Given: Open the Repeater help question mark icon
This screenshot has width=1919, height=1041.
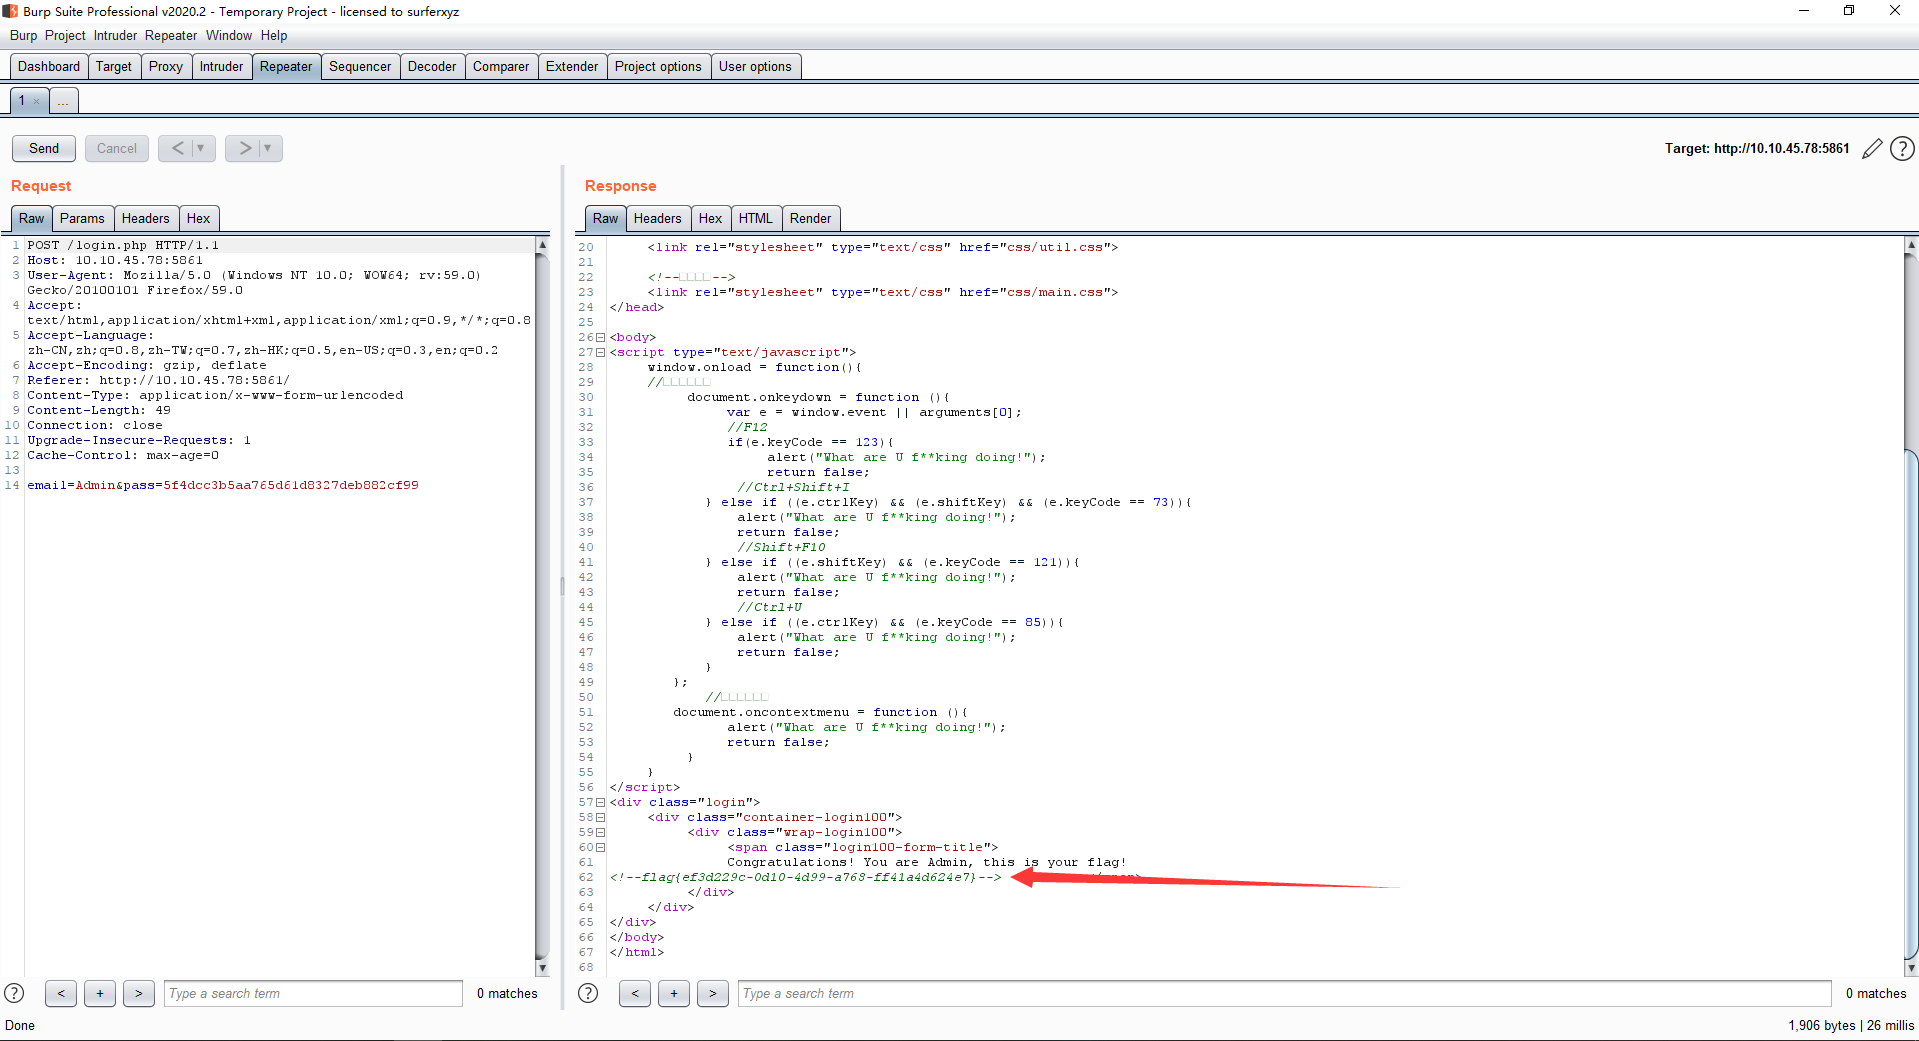Looking at the screenshot, I should coord(1902,149).
